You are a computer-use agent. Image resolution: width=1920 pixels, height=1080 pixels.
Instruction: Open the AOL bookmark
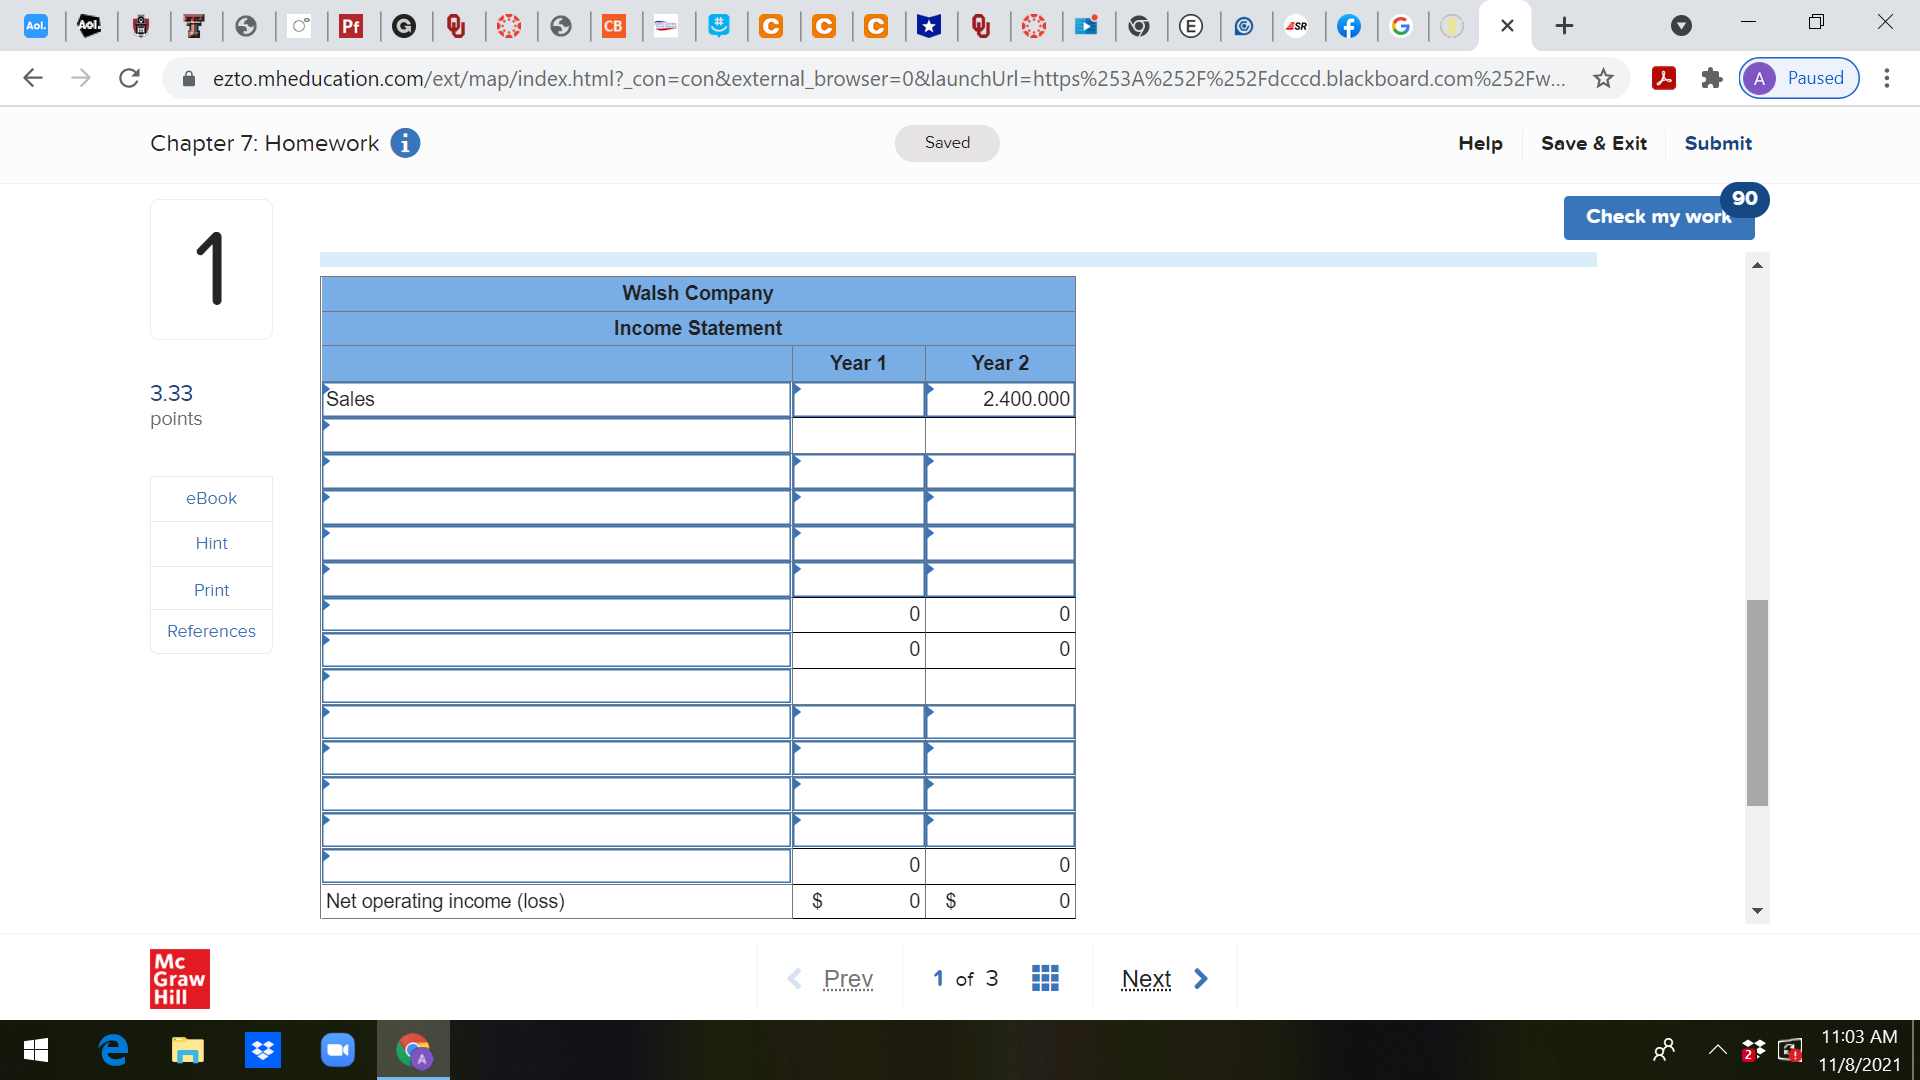click(36, 27)
